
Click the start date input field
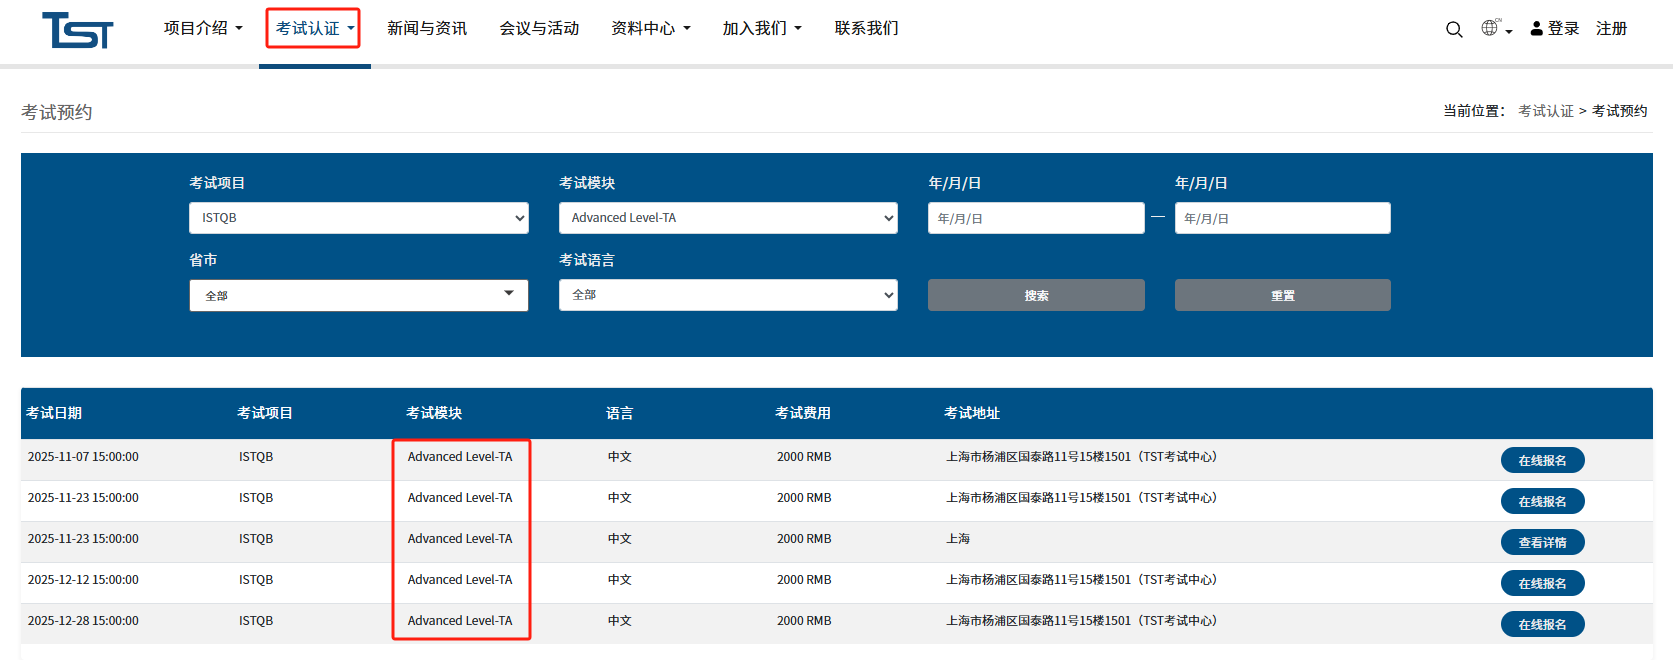(x=1035, y=218)
